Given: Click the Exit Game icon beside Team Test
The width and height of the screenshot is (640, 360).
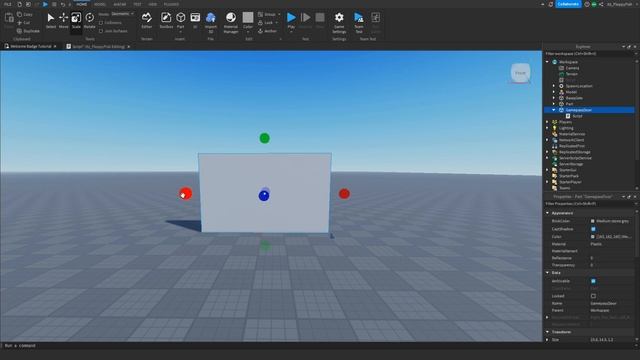Looking at the screenshot, I should [376, 18].
